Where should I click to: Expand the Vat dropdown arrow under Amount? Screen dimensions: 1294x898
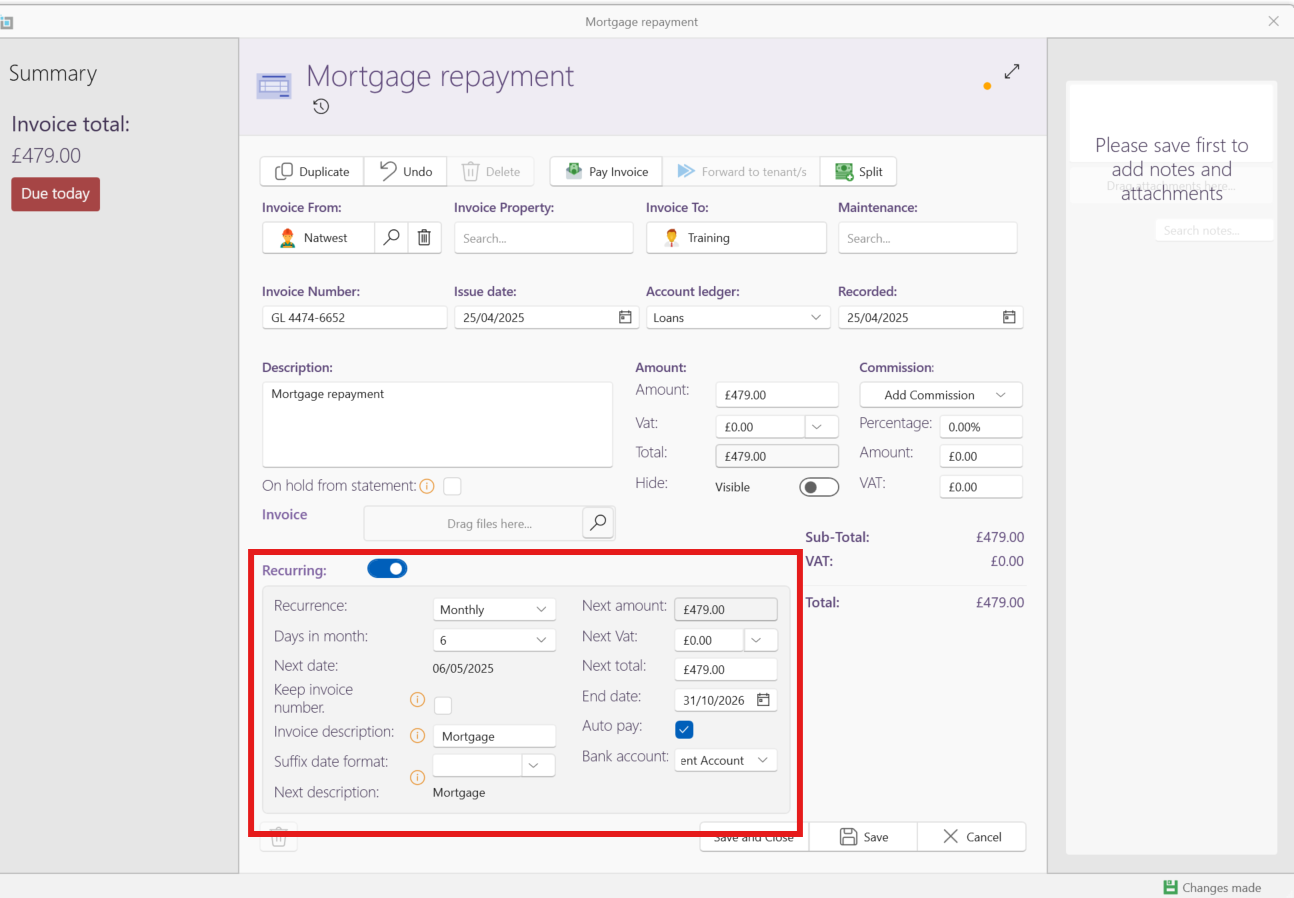[821, 427]
